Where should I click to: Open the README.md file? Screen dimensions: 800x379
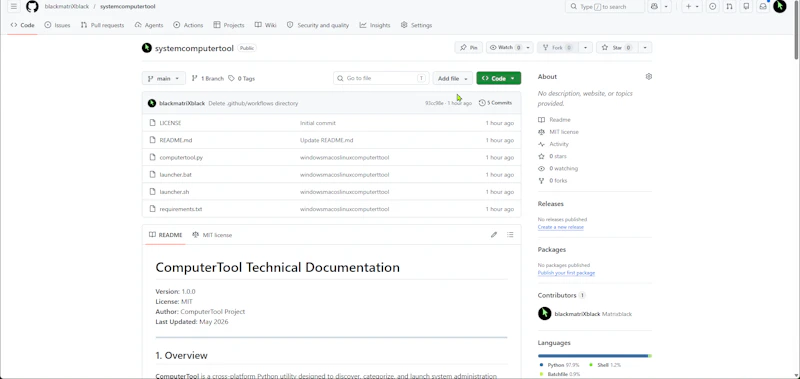(176, 140)
